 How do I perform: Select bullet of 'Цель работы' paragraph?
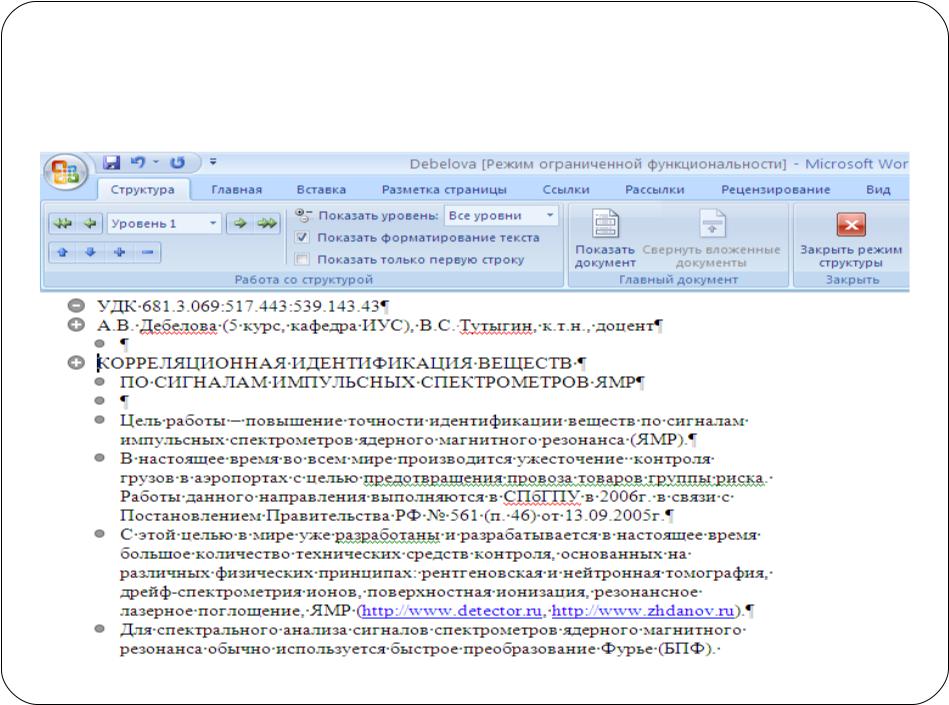pos(100,420)
